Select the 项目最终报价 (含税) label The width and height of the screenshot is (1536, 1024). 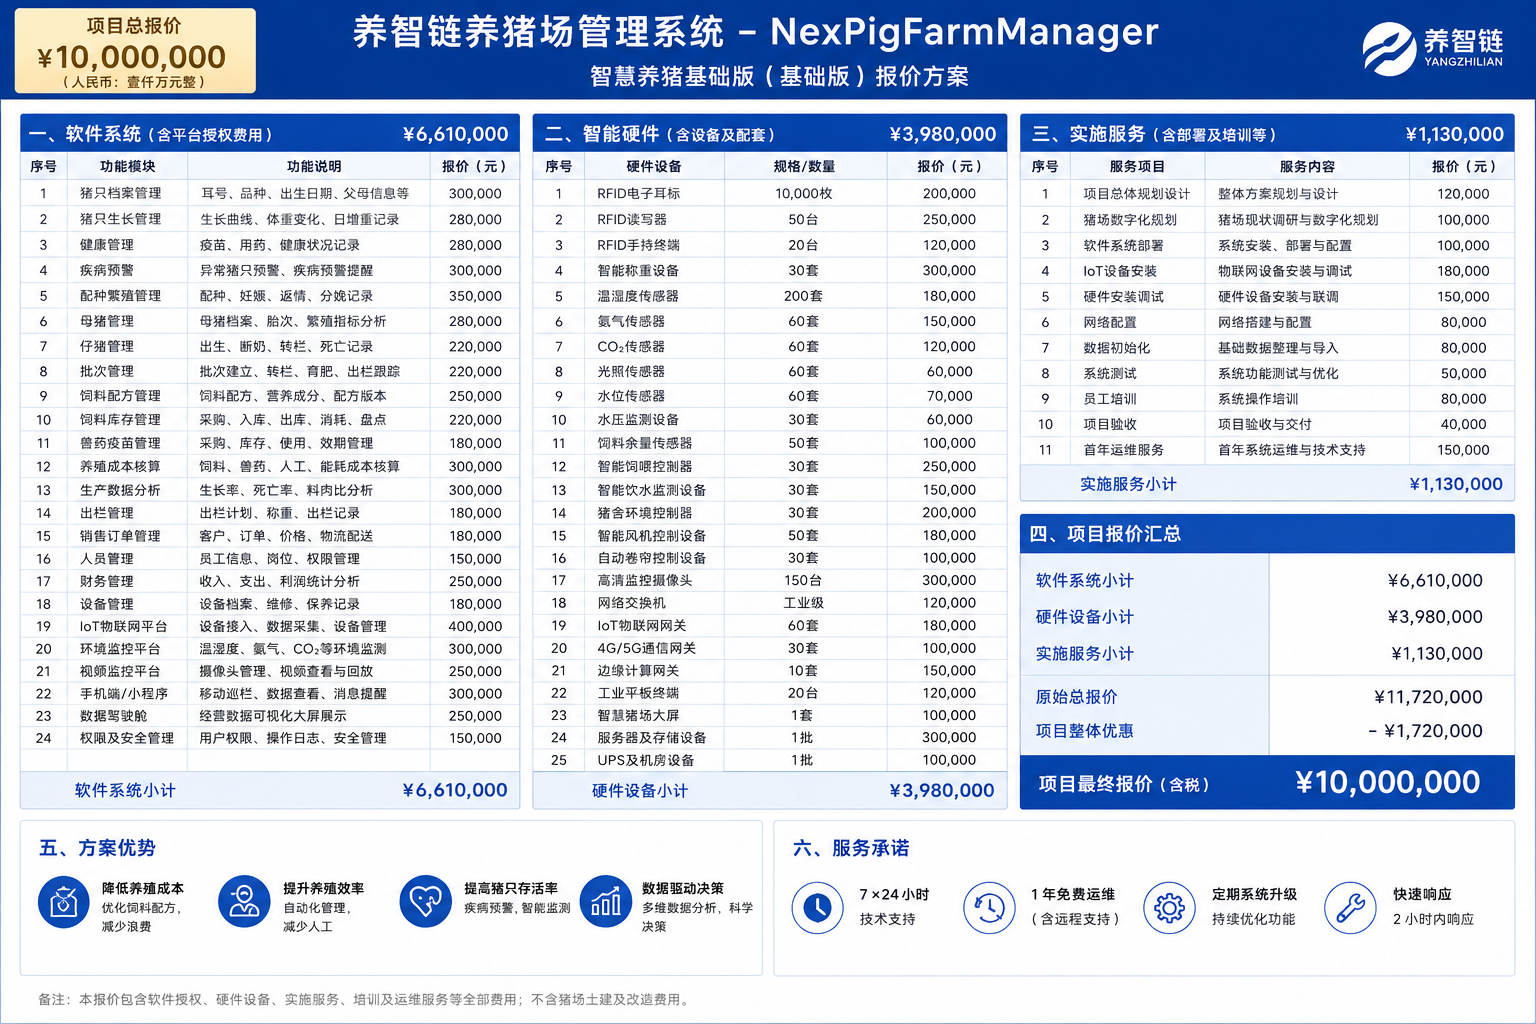(1124, 784)
